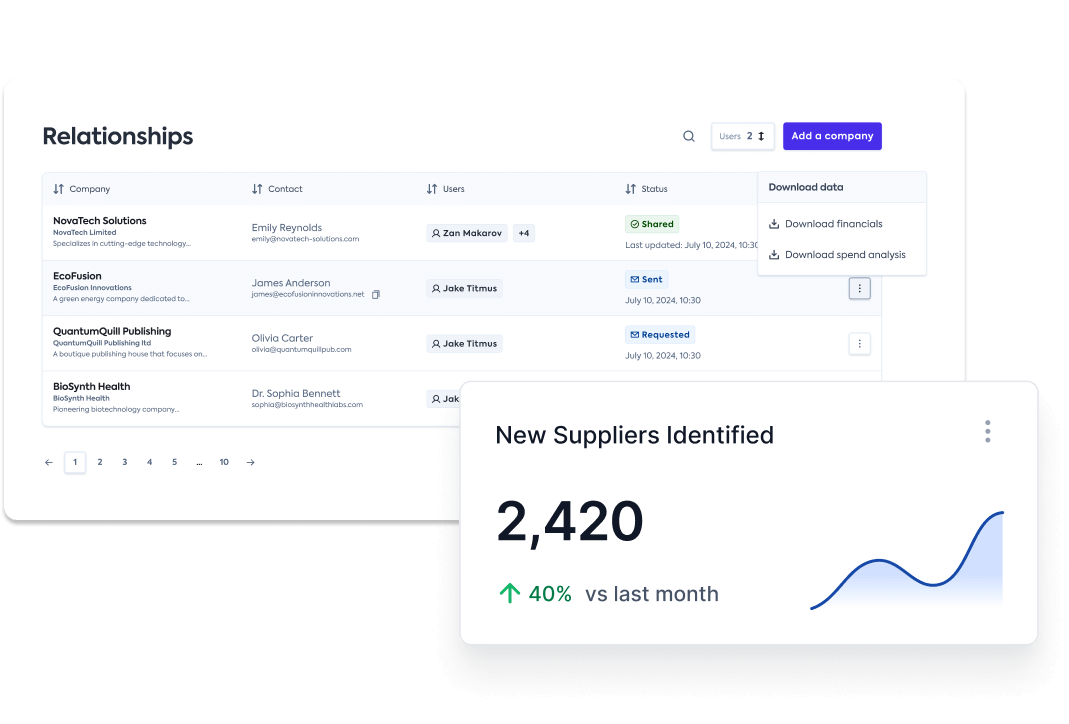The width and height of the screenshot is (1069, 724).
Task: Expand the +4 additional users badge
Action: (524, 233)
